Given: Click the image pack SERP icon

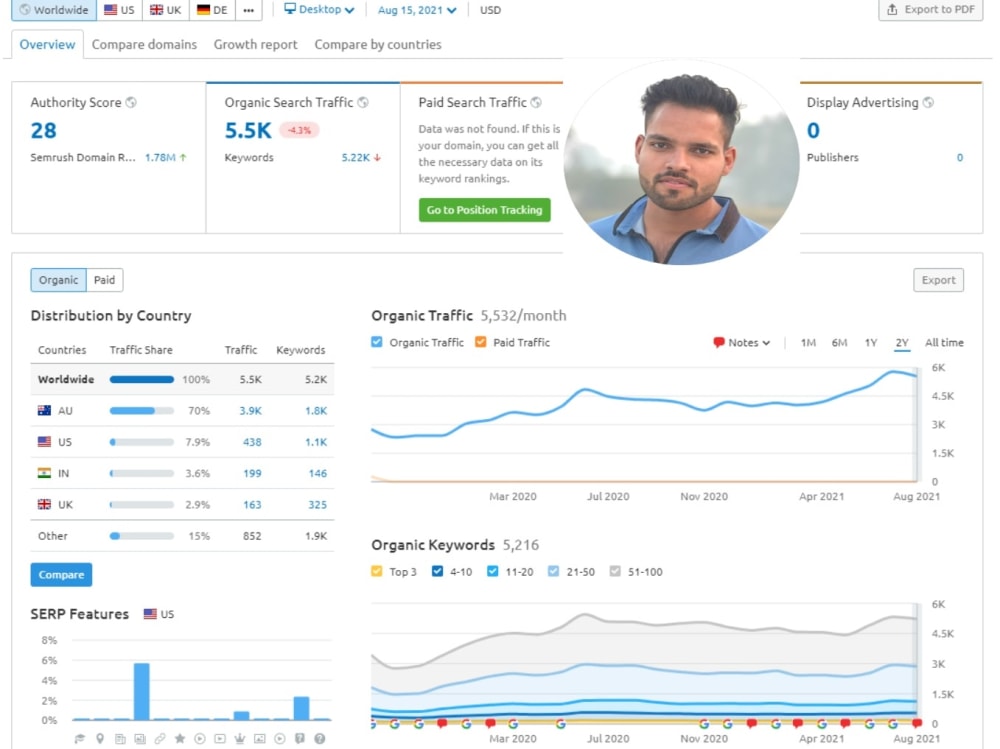Looking at the screenshot, I should point(140,739).
